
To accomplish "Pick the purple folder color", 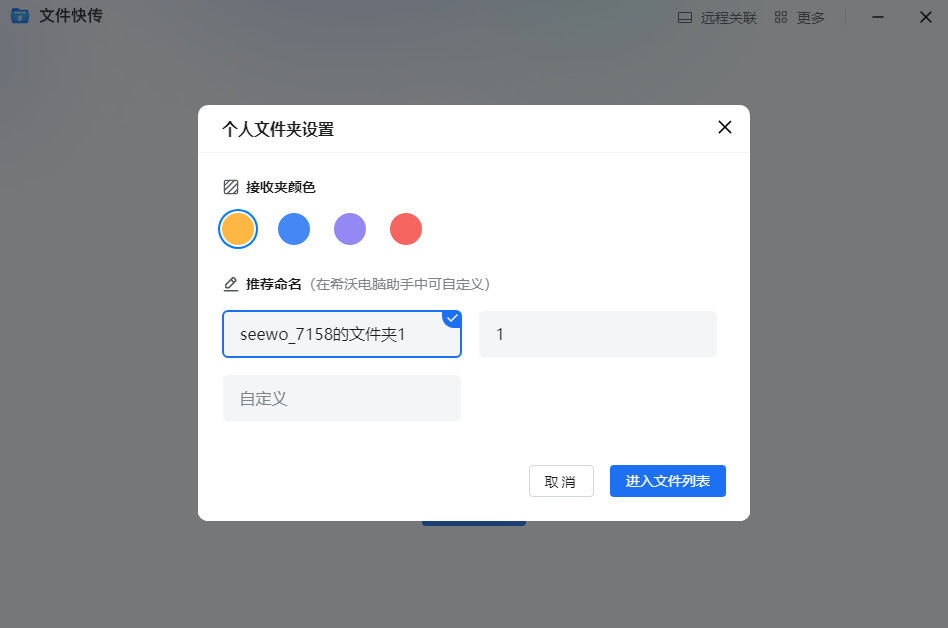I will (x=350, y=229).
